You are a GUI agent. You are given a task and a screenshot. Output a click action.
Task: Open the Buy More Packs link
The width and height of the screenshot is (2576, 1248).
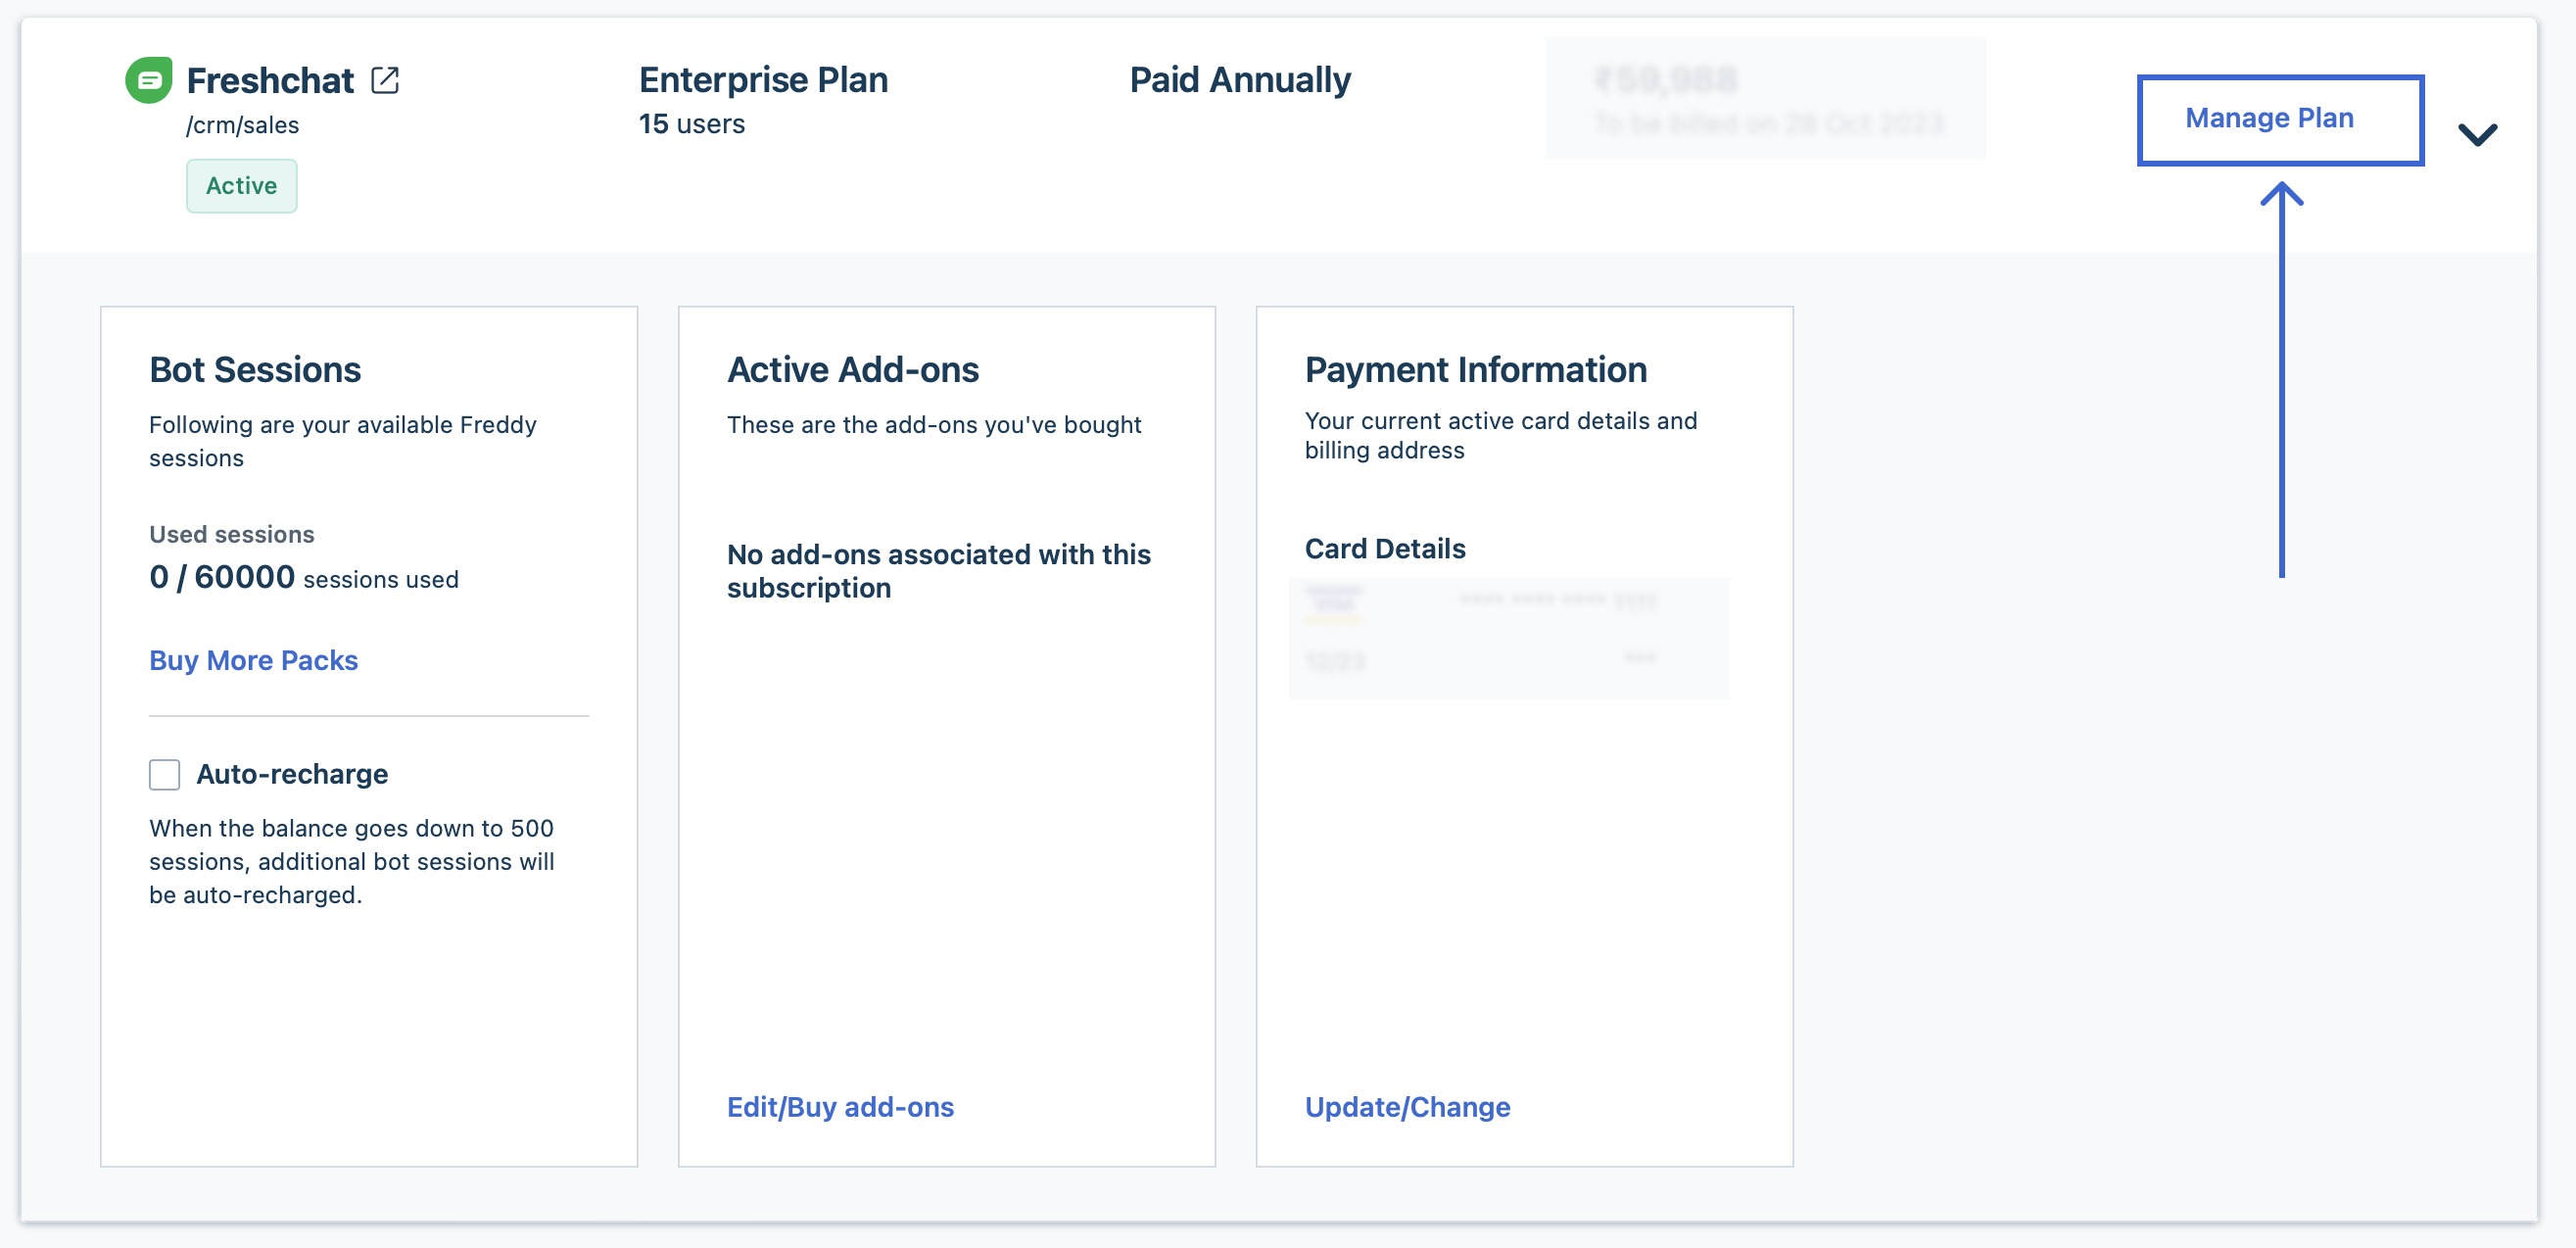coord(253,660)
